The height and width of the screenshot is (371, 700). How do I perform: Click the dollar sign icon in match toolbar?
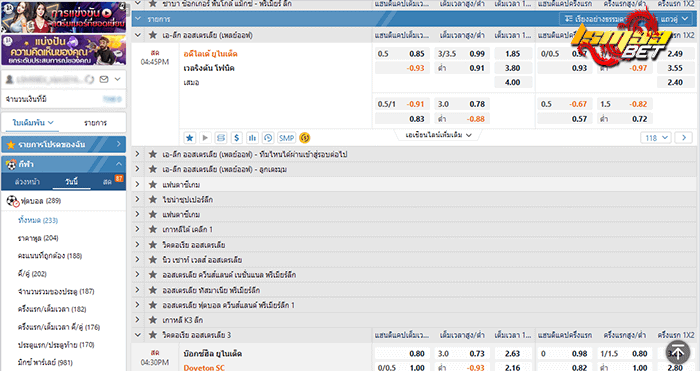point(237,138)
